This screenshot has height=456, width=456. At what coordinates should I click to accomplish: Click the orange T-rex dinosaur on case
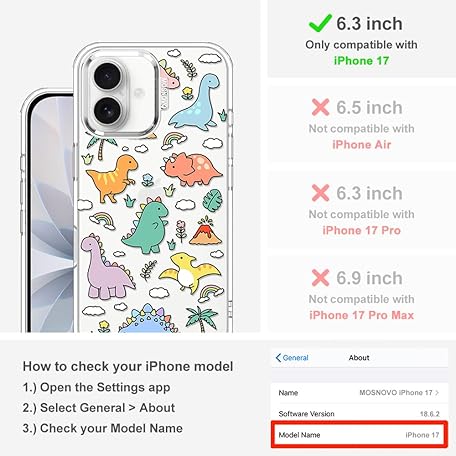(x=112, y=178)
